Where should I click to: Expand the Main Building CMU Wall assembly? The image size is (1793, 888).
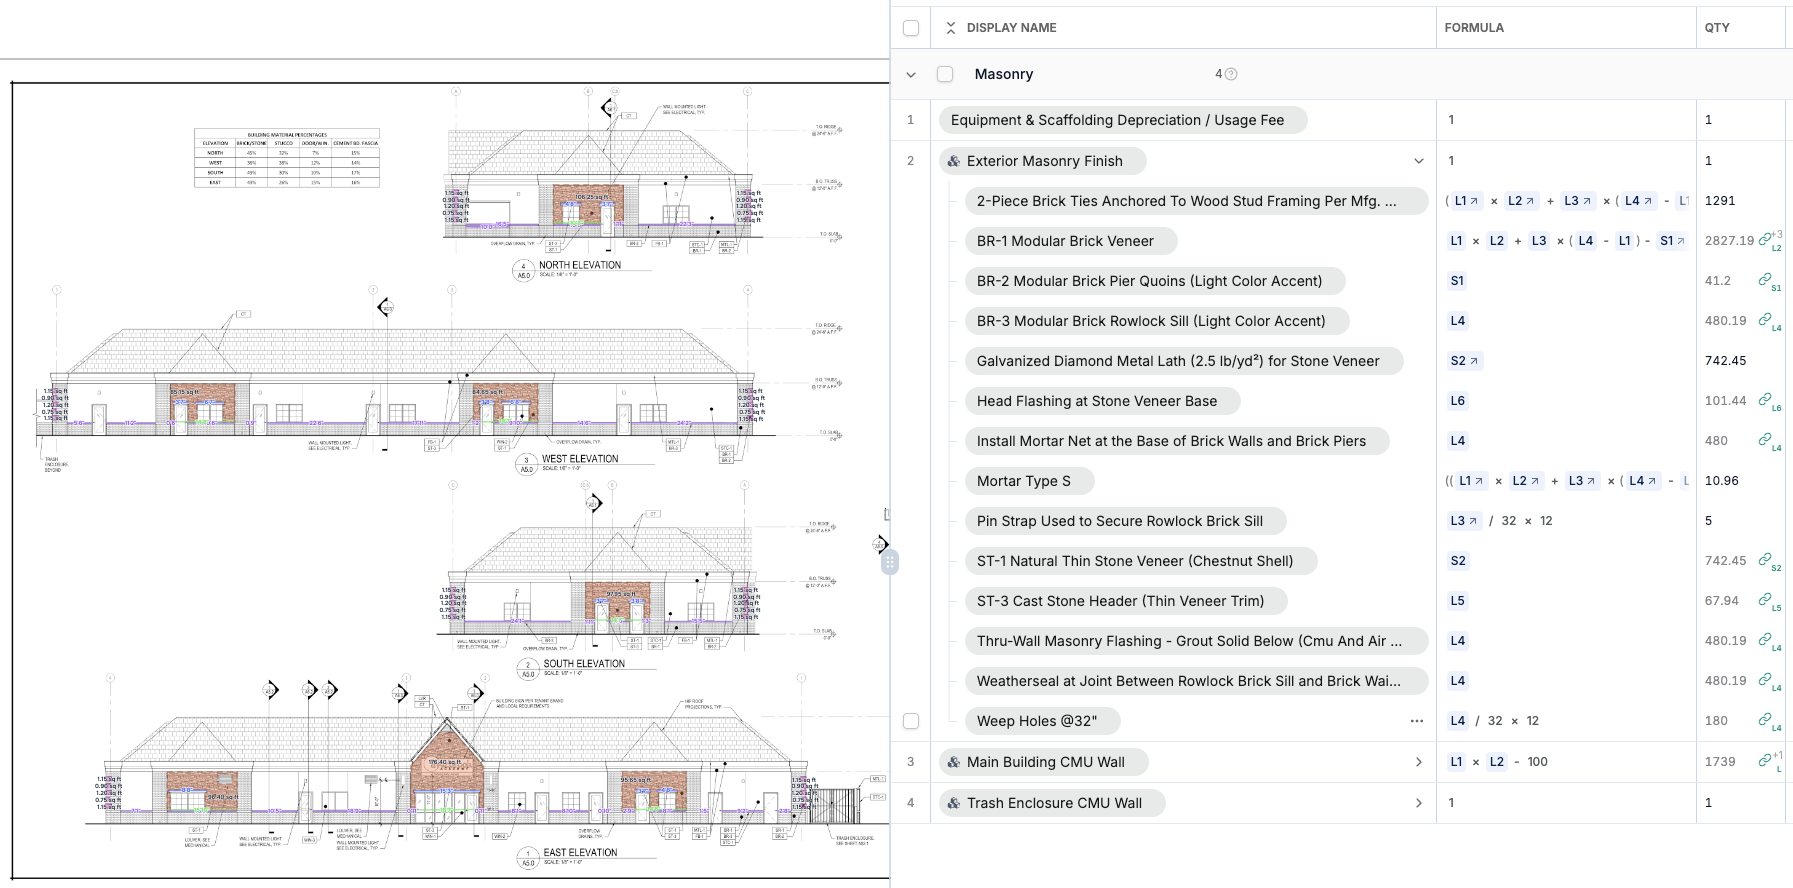click(x=1419, y=762)
